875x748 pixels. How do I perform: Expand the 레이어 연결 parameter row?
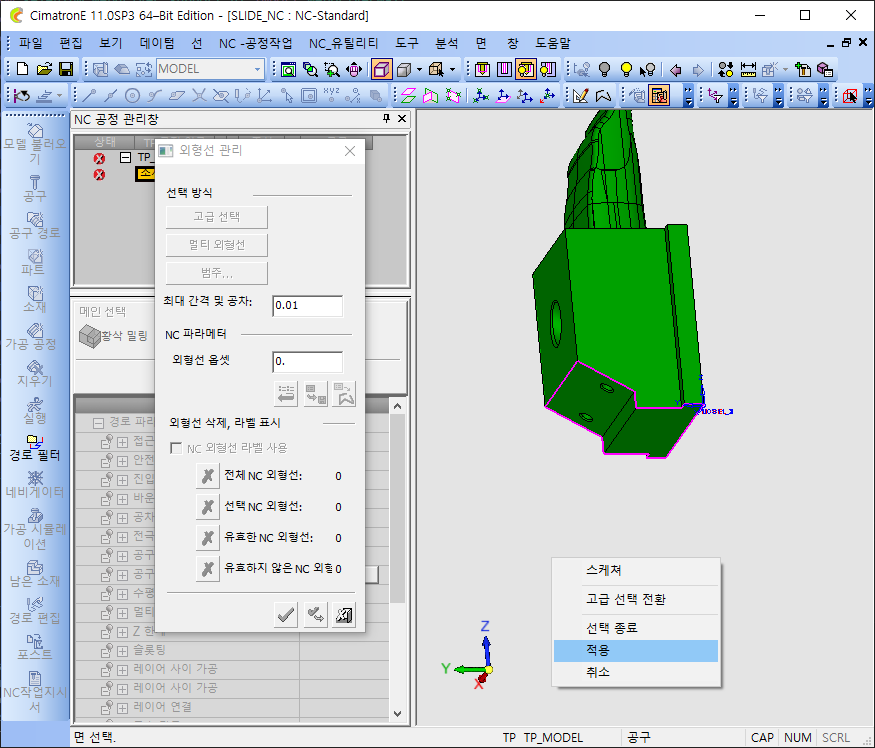[123, 707]
